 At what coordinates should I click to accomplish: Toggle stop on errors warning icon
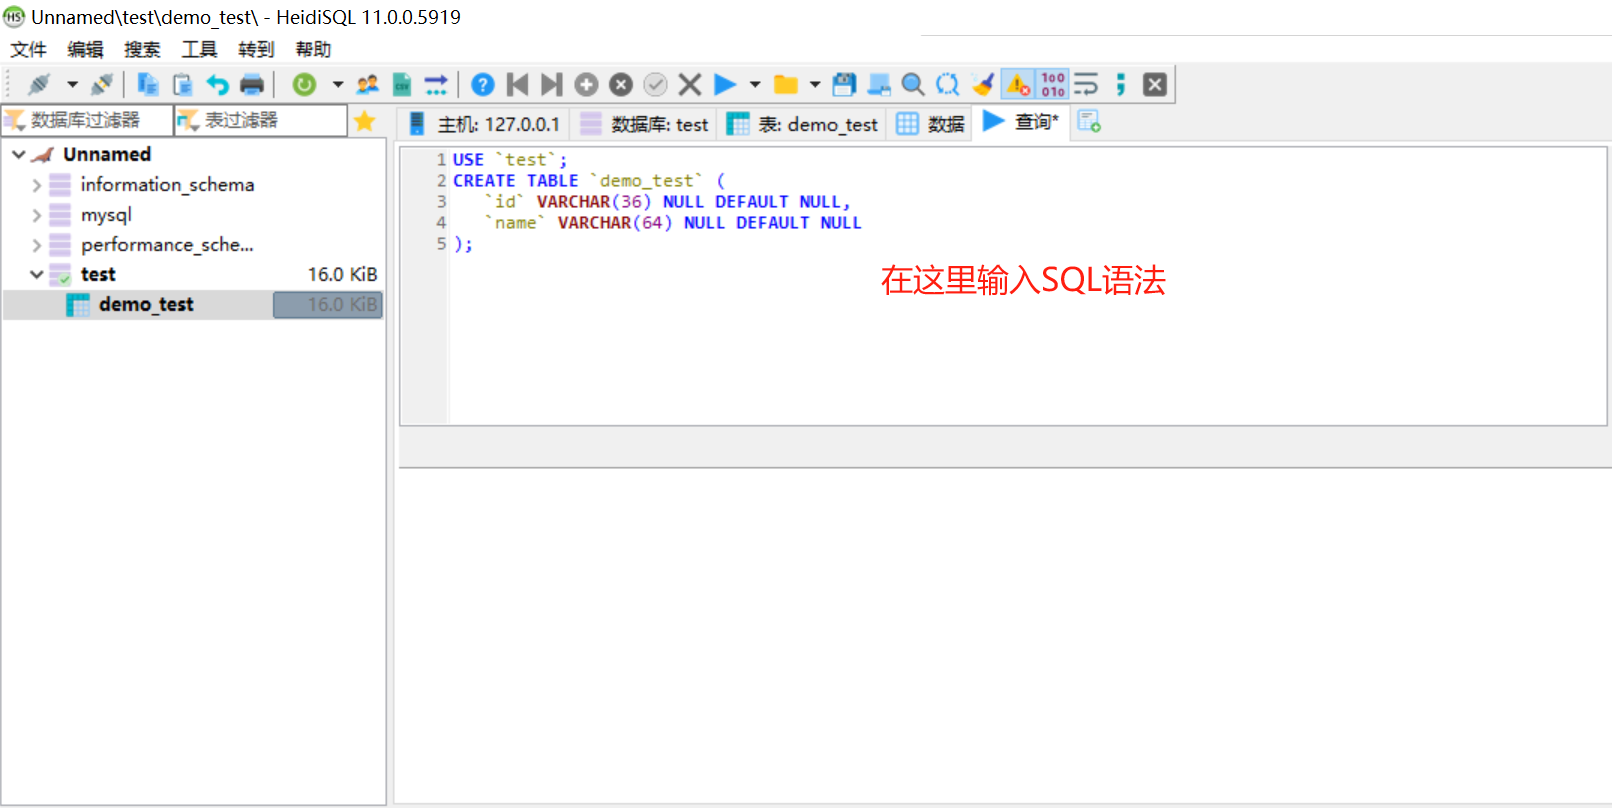click(x=1018, y=85)
